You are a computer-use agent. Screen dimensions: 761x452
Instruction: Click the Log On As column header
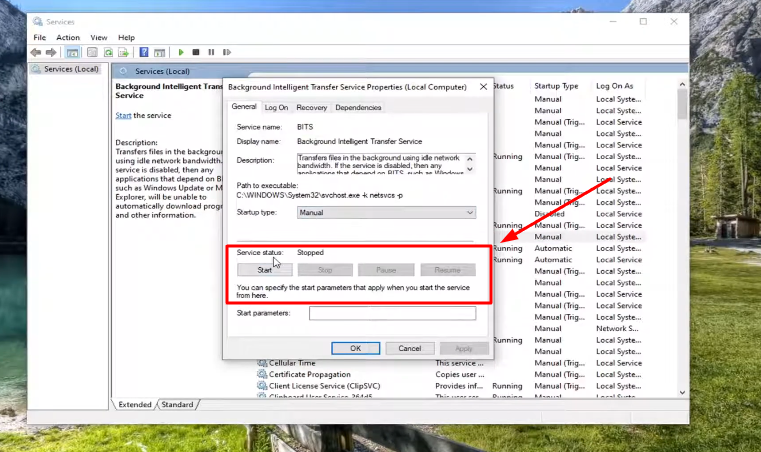[x=614, y=86]
